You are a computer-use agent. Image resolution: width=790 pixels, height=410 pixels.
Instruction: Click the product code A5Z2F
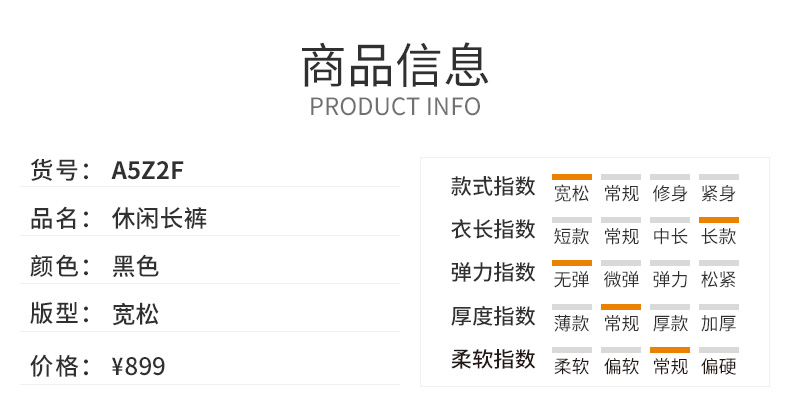pyautogui.click(x=147, y=170)
